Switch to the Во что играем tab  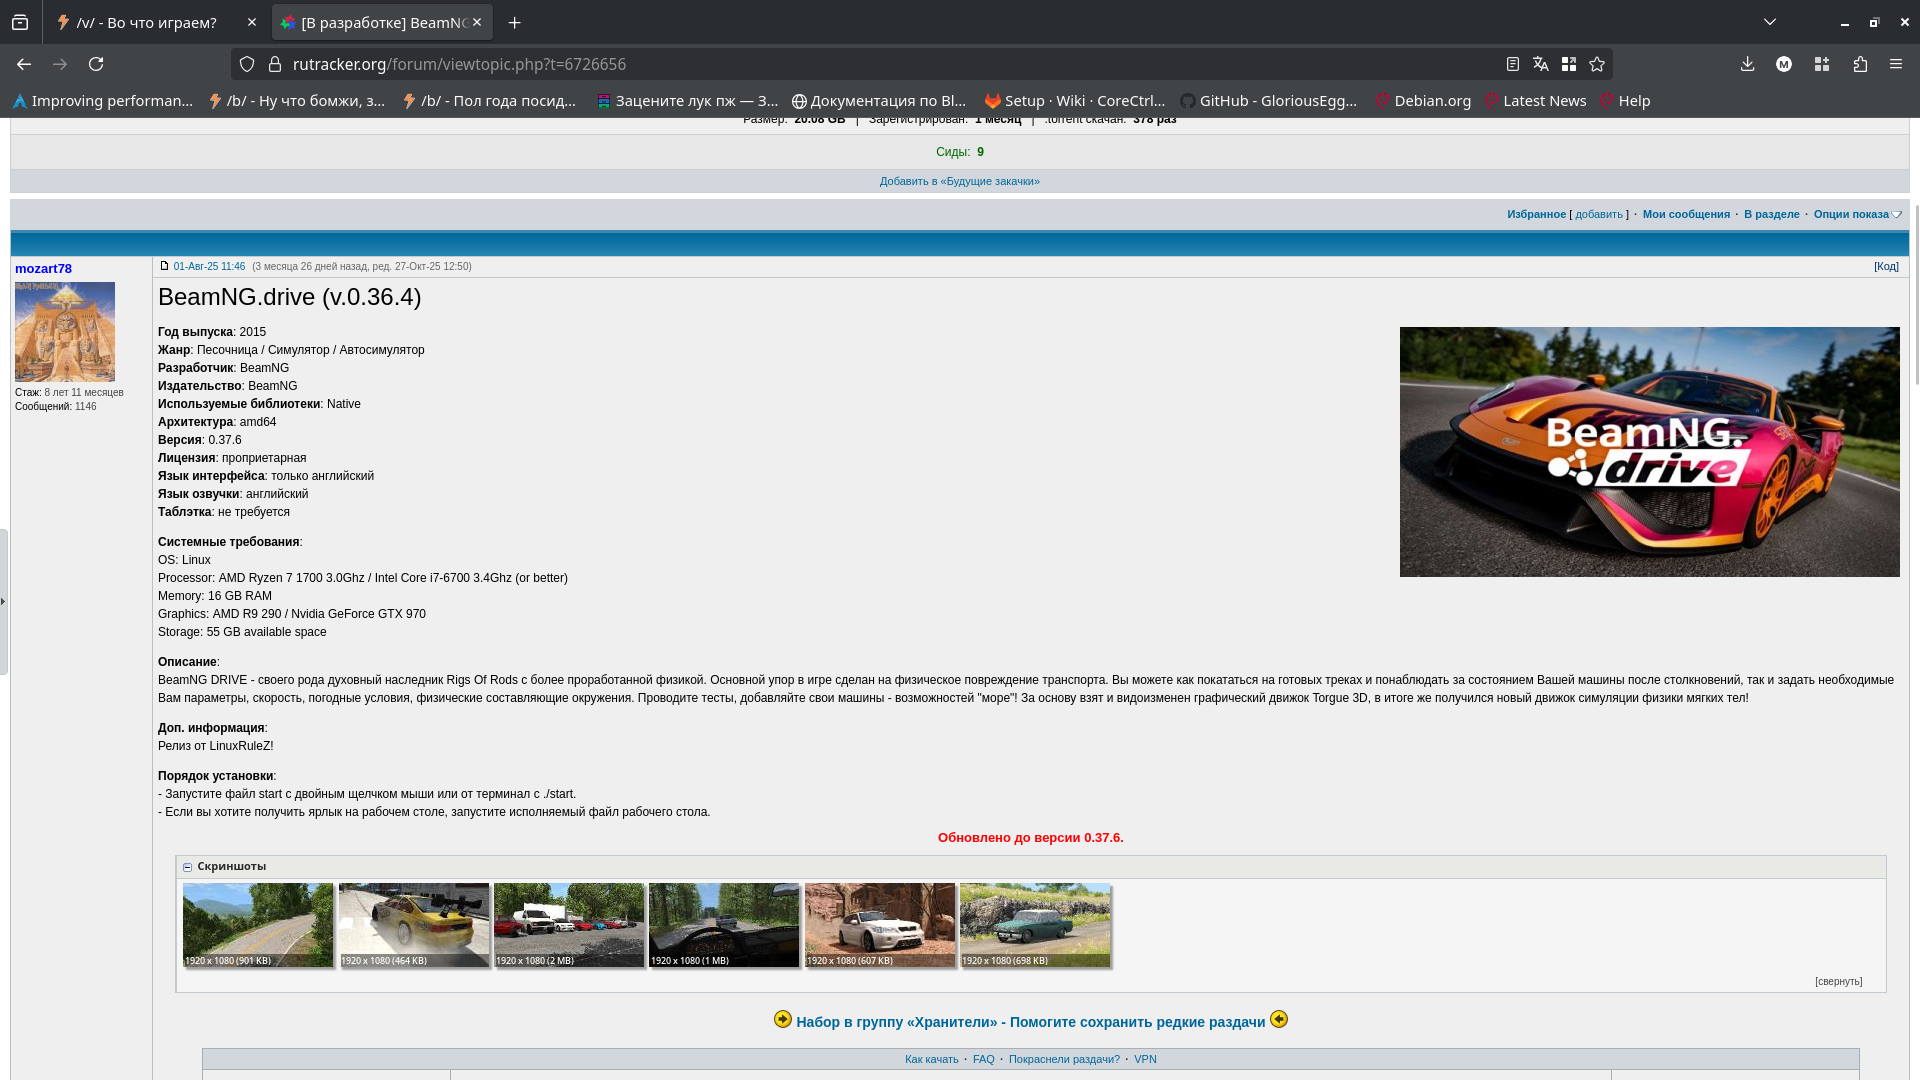coord(146,22)
